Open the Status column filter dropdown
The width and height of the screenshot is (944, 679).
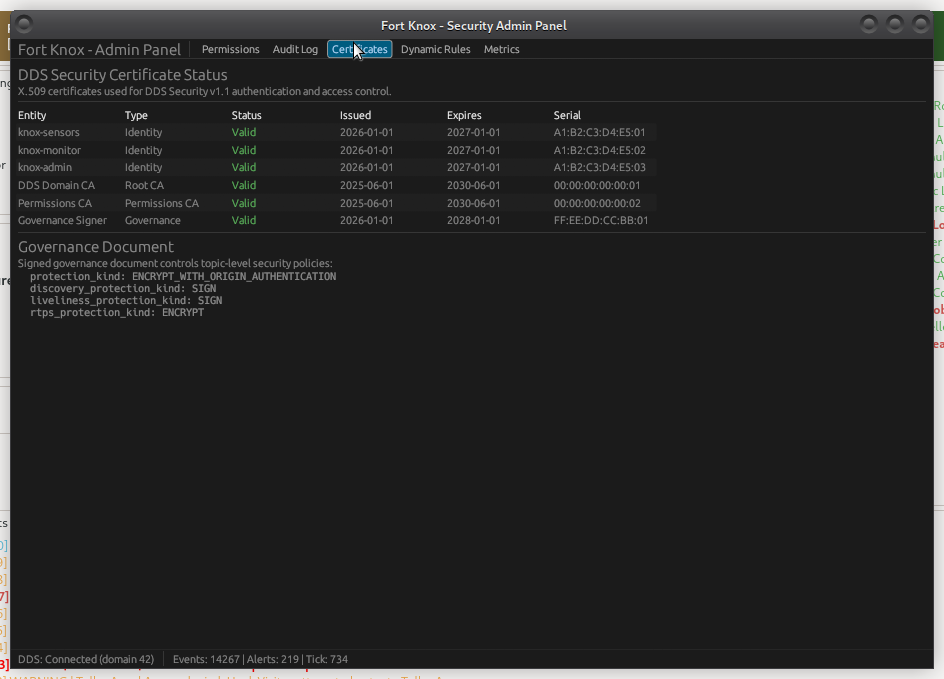click(244, 115)
